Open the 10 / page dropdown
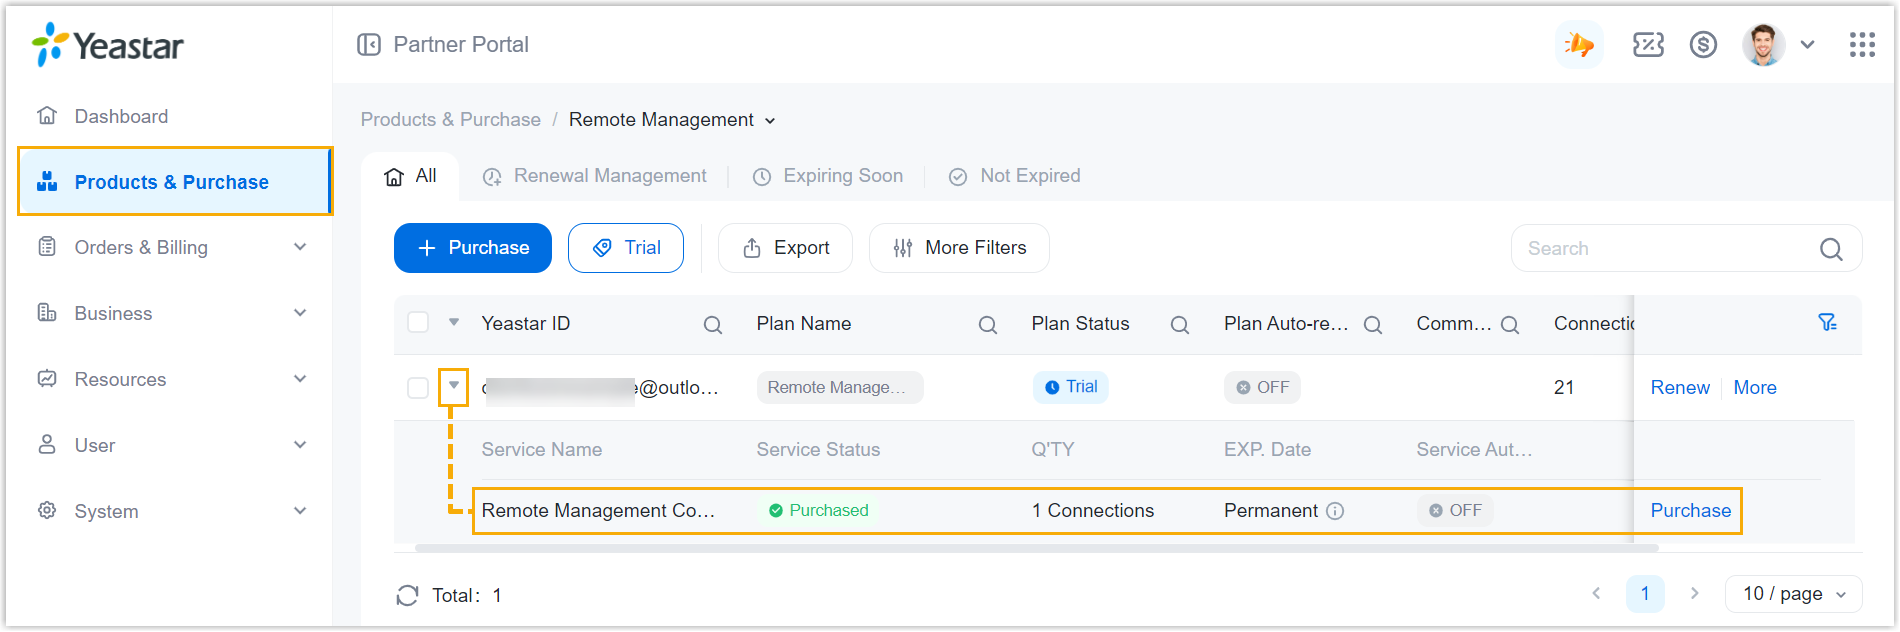 point(1793,594)
